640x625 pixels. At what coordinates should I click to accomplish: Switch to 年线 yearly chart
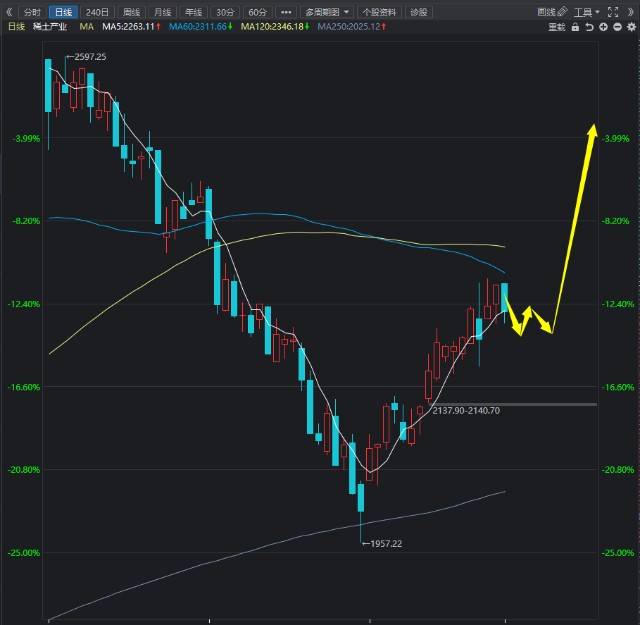click(x=193, y=12)
